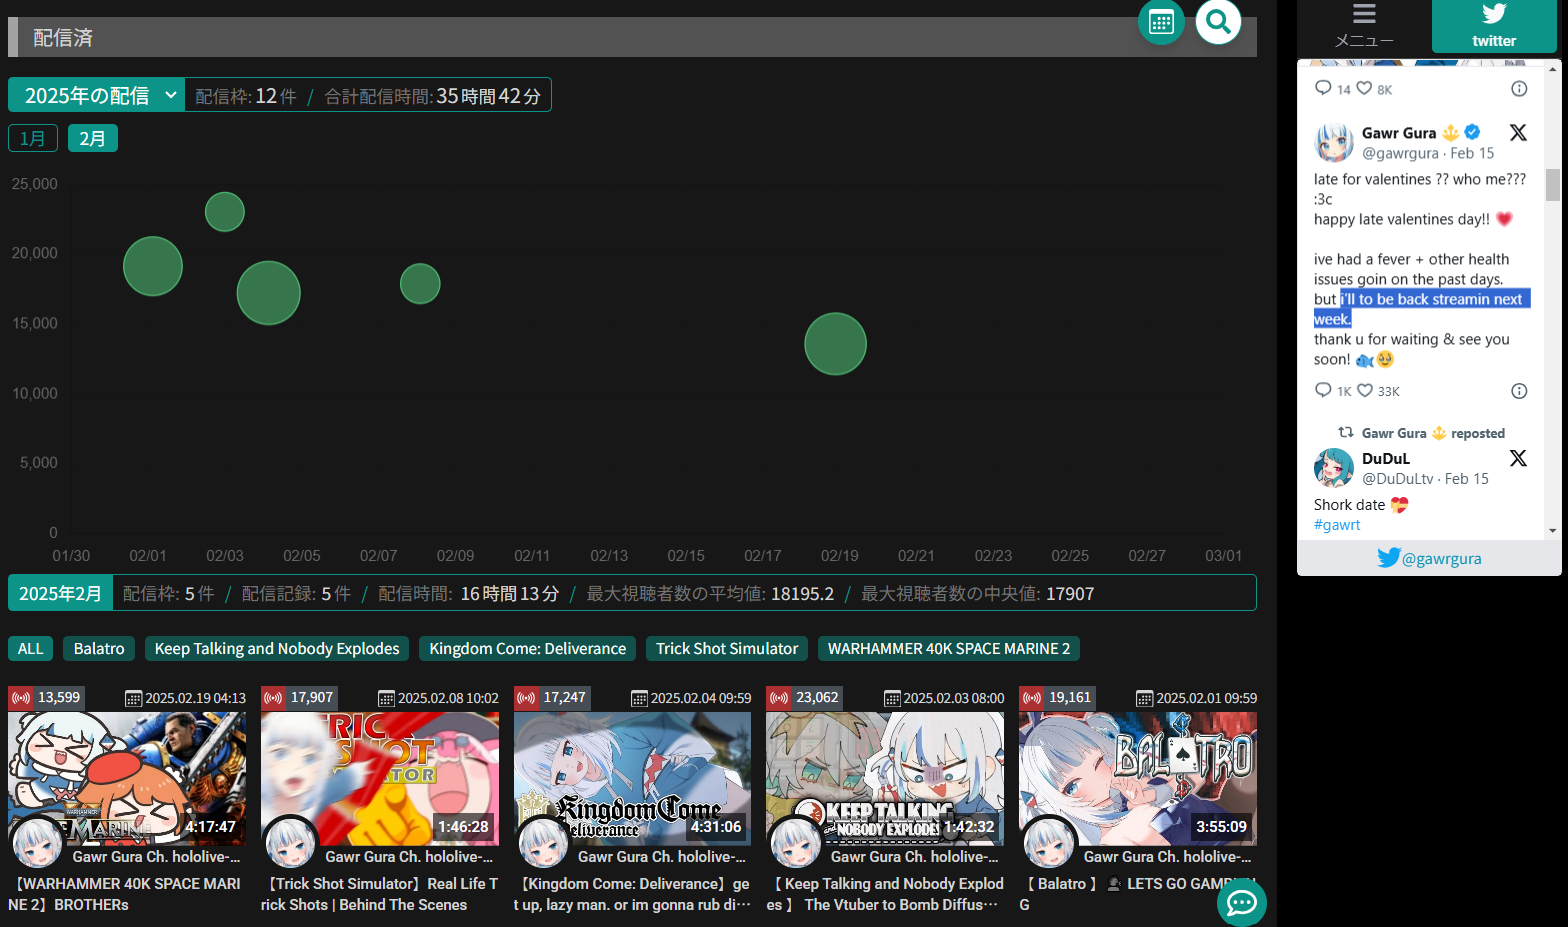Open the calendar view icon

[1161, 22]
